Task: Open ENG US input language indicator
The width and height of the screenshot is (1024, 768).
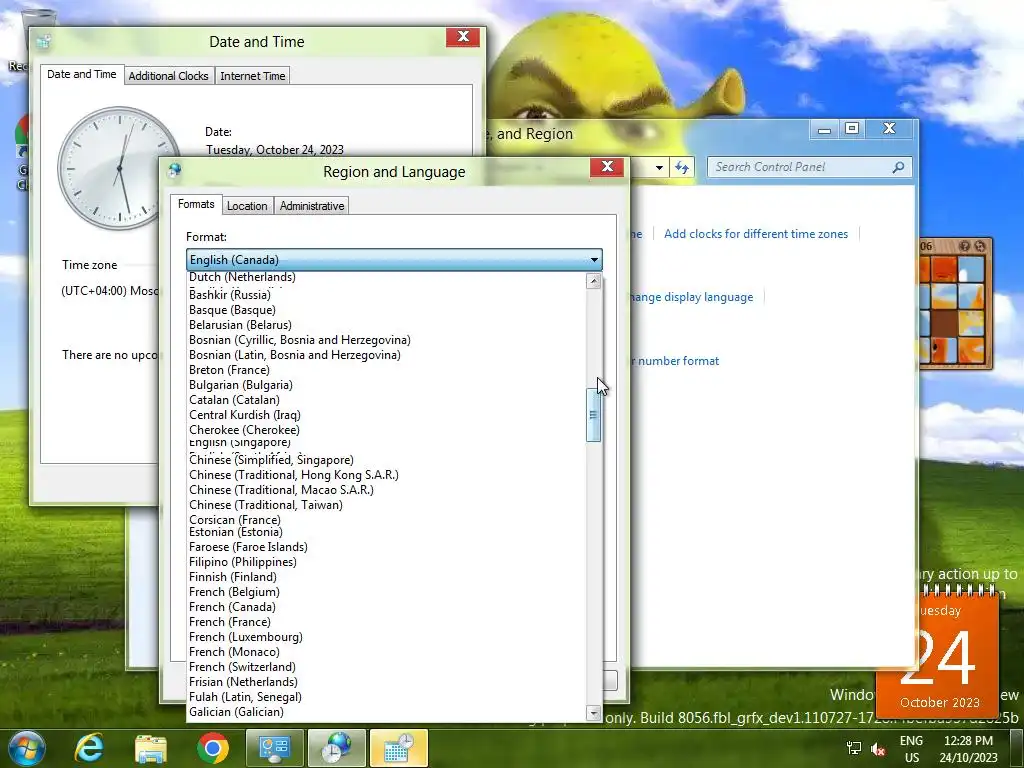Action: click(x=911, y=749)
